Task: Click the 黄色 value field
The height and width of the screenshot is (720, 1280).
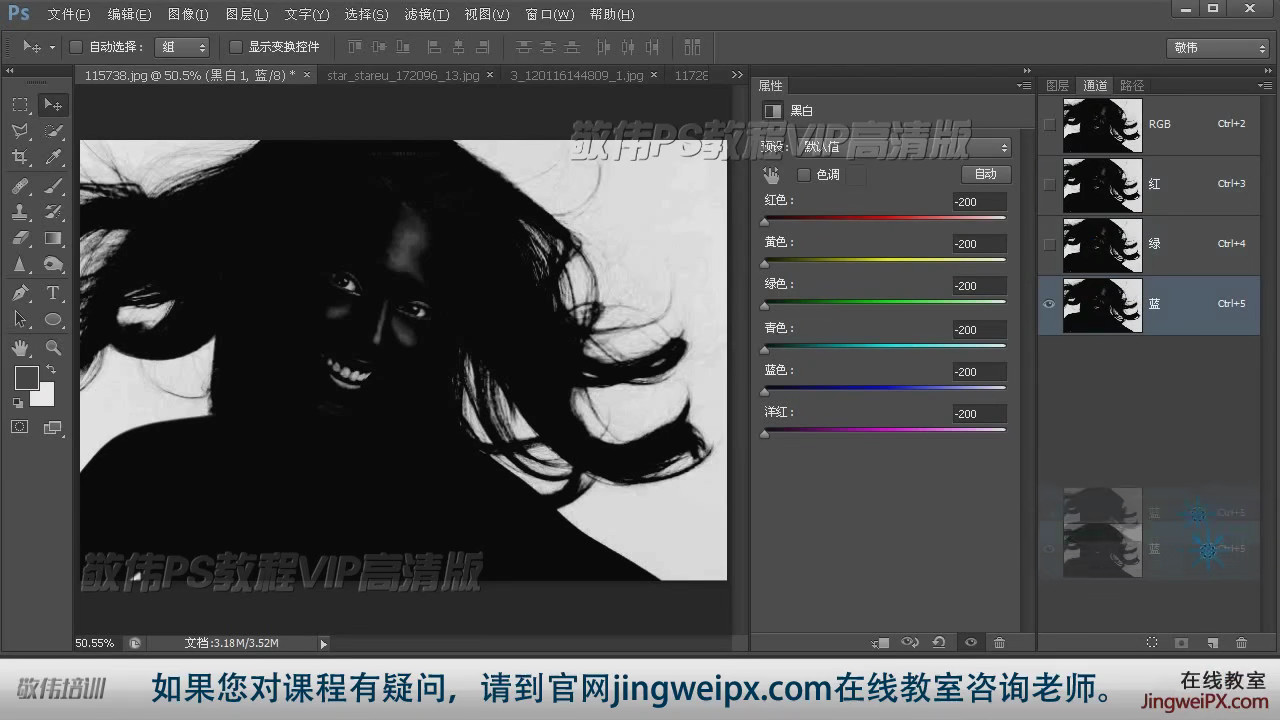Action: [x=979, y=244]
